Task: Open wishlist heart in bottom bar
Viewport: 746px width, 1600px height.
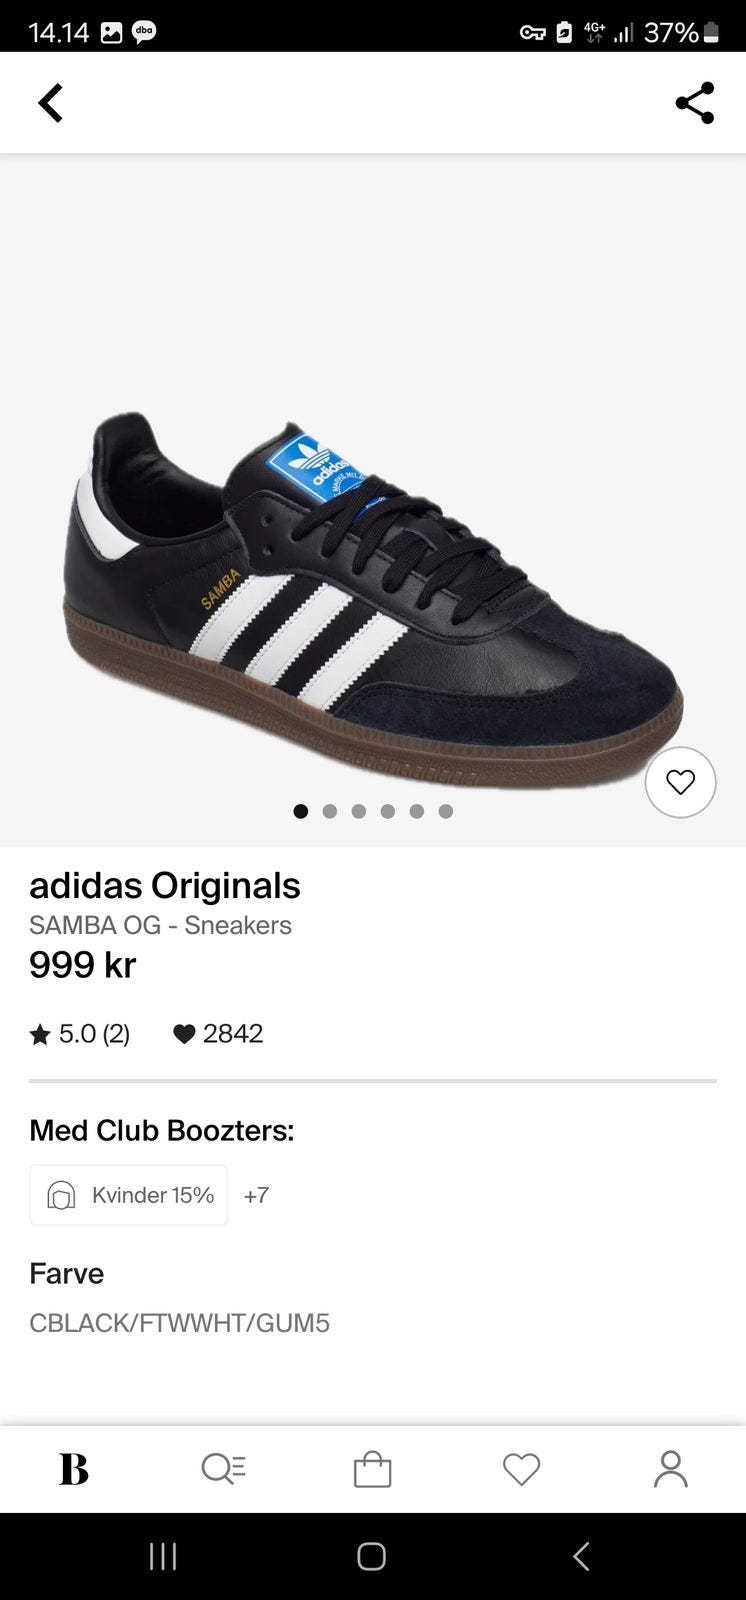Action: pos(521,1469)
